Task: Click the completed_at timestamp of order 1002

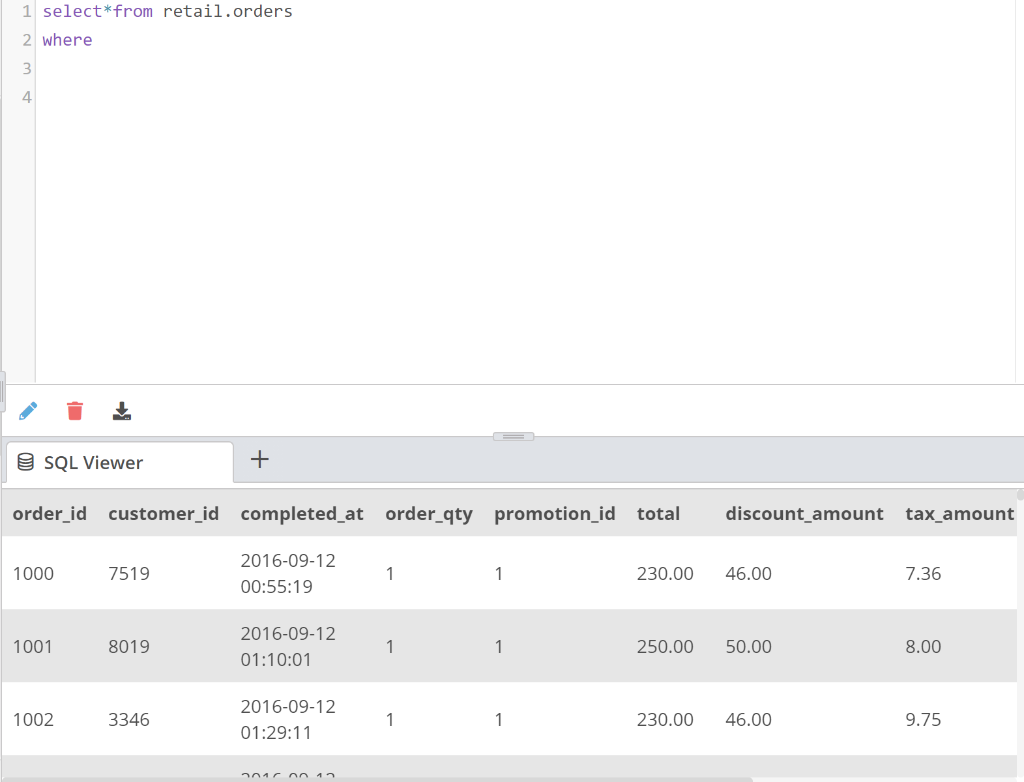Action: pyautogui.click(x=287, y=719)
